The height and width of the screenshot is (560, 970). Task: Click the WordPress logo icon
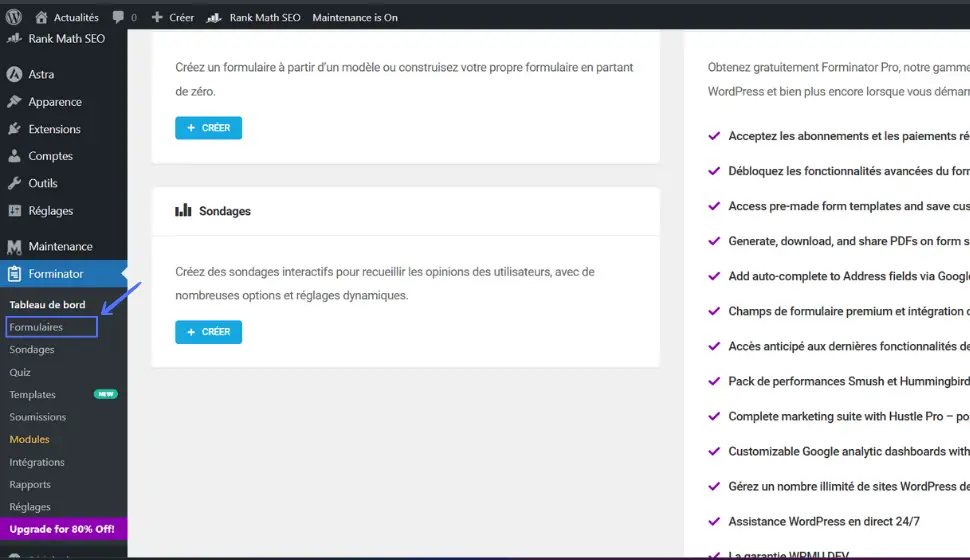(14, 17)
